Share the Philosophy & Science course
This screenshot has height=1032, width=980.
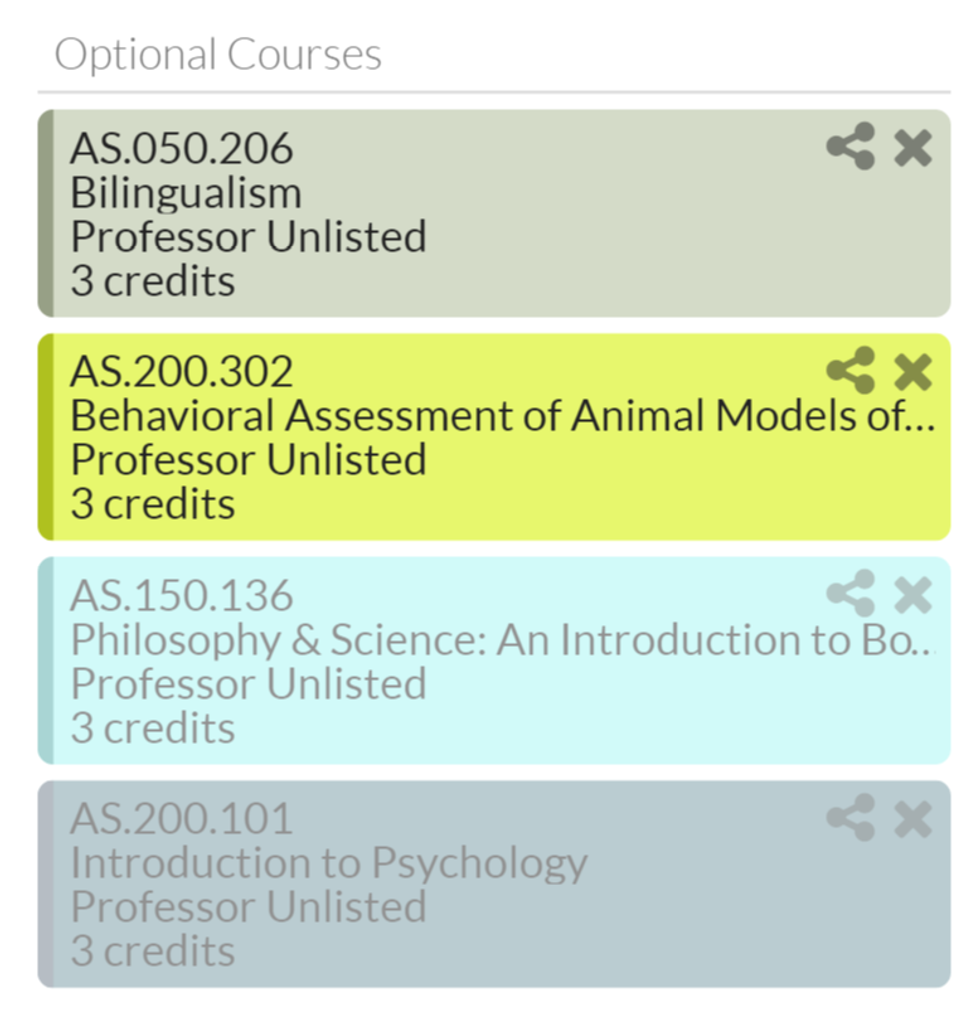[x=850, y=595]
